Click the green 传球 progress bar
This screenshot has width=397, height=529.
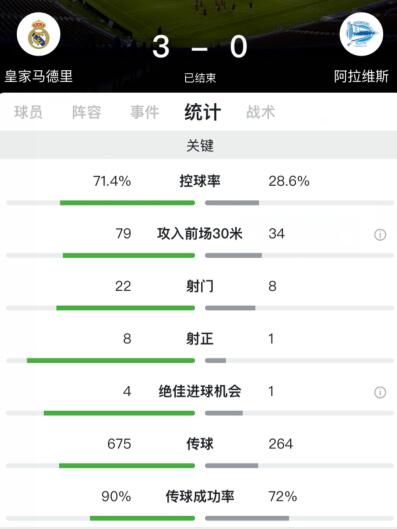click(x=127, y=466)
